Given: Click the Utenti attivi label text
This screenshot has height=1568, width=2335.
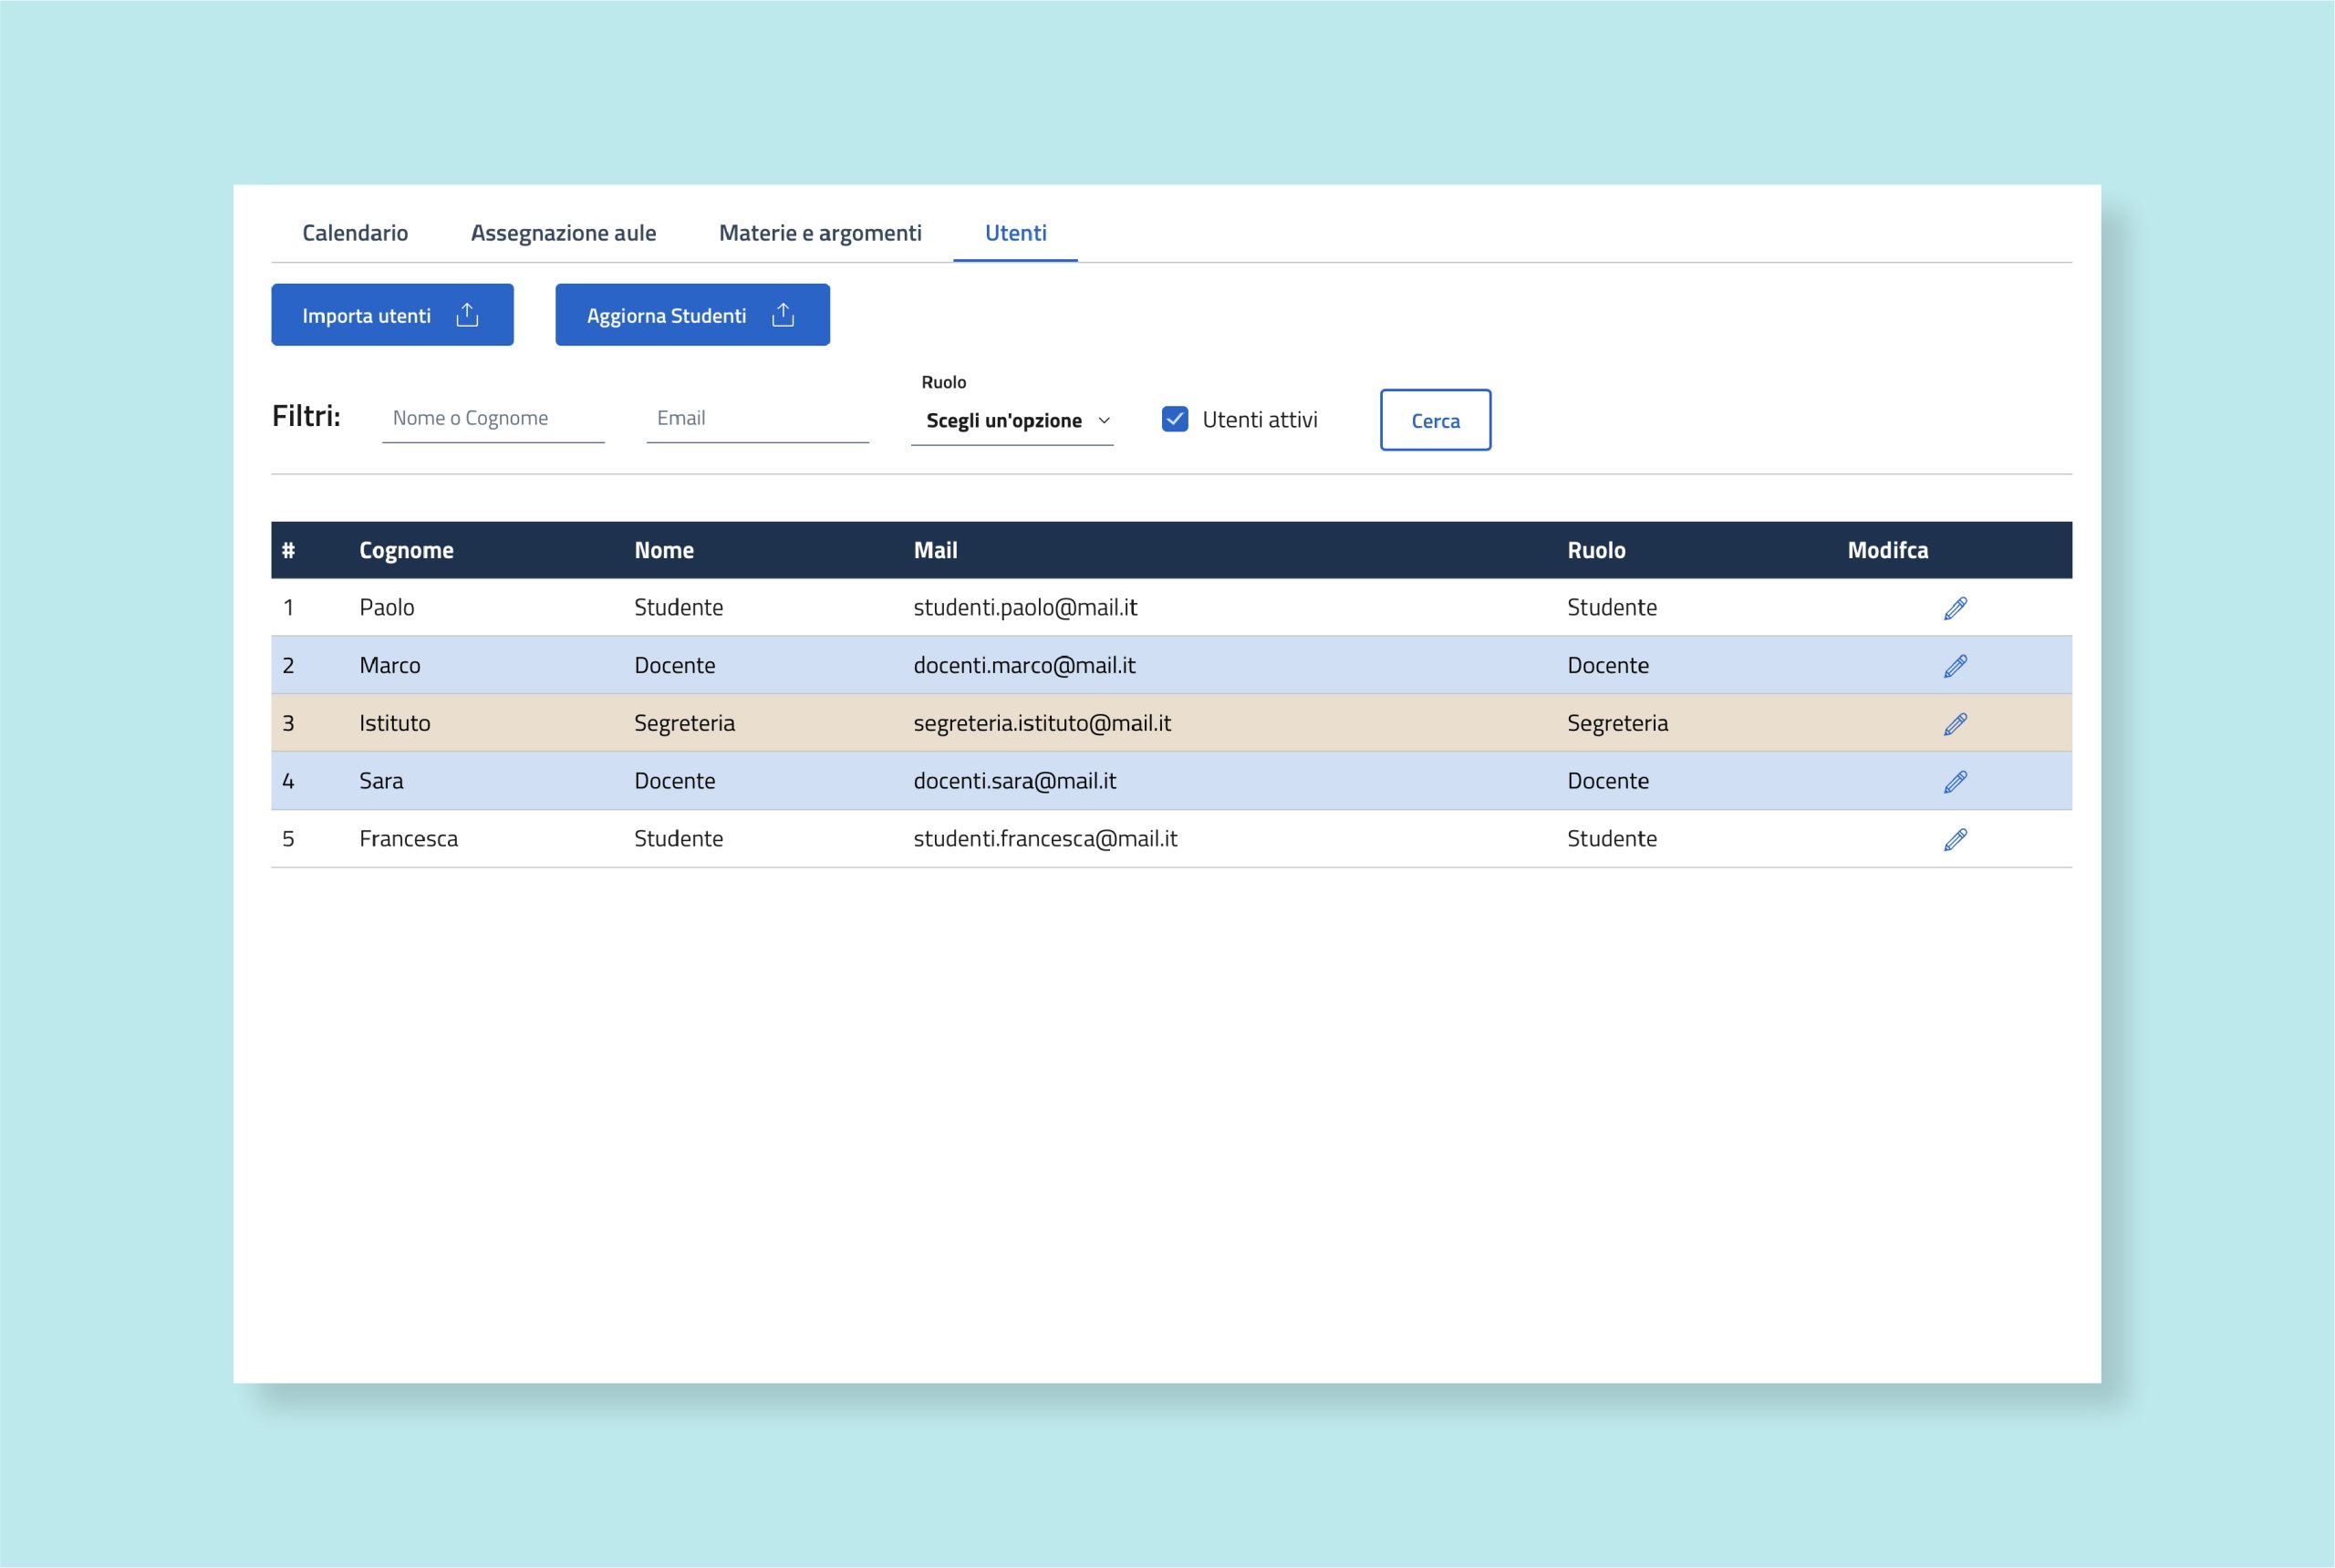Looking at the screenshot, I should pos(1259,420).
